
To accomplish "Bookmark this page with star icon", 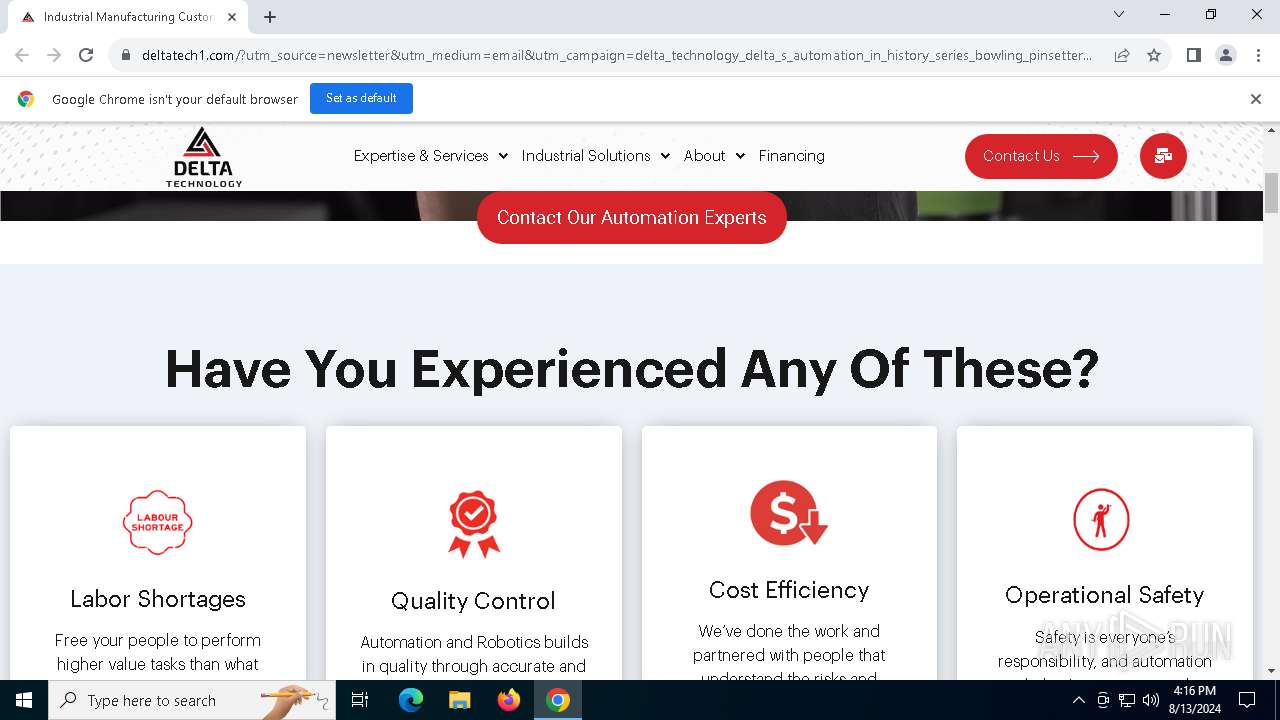I will click(x=1154, y=55).
